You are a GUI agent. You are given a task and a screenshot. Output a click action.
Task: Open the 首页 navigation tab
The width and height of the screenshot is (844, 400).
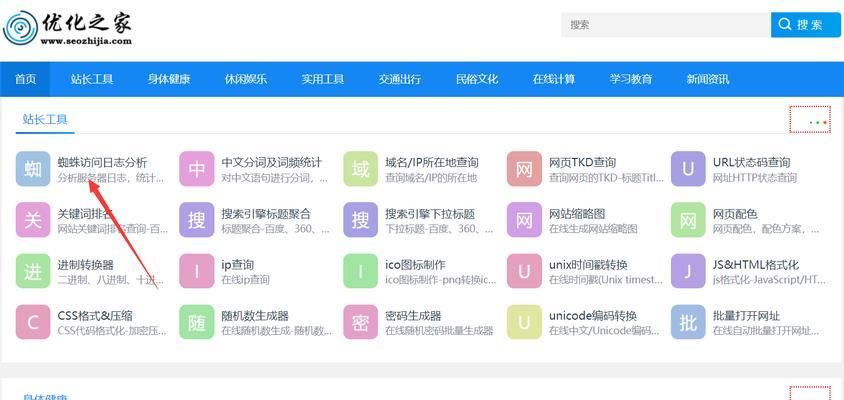tap(25, 79)
